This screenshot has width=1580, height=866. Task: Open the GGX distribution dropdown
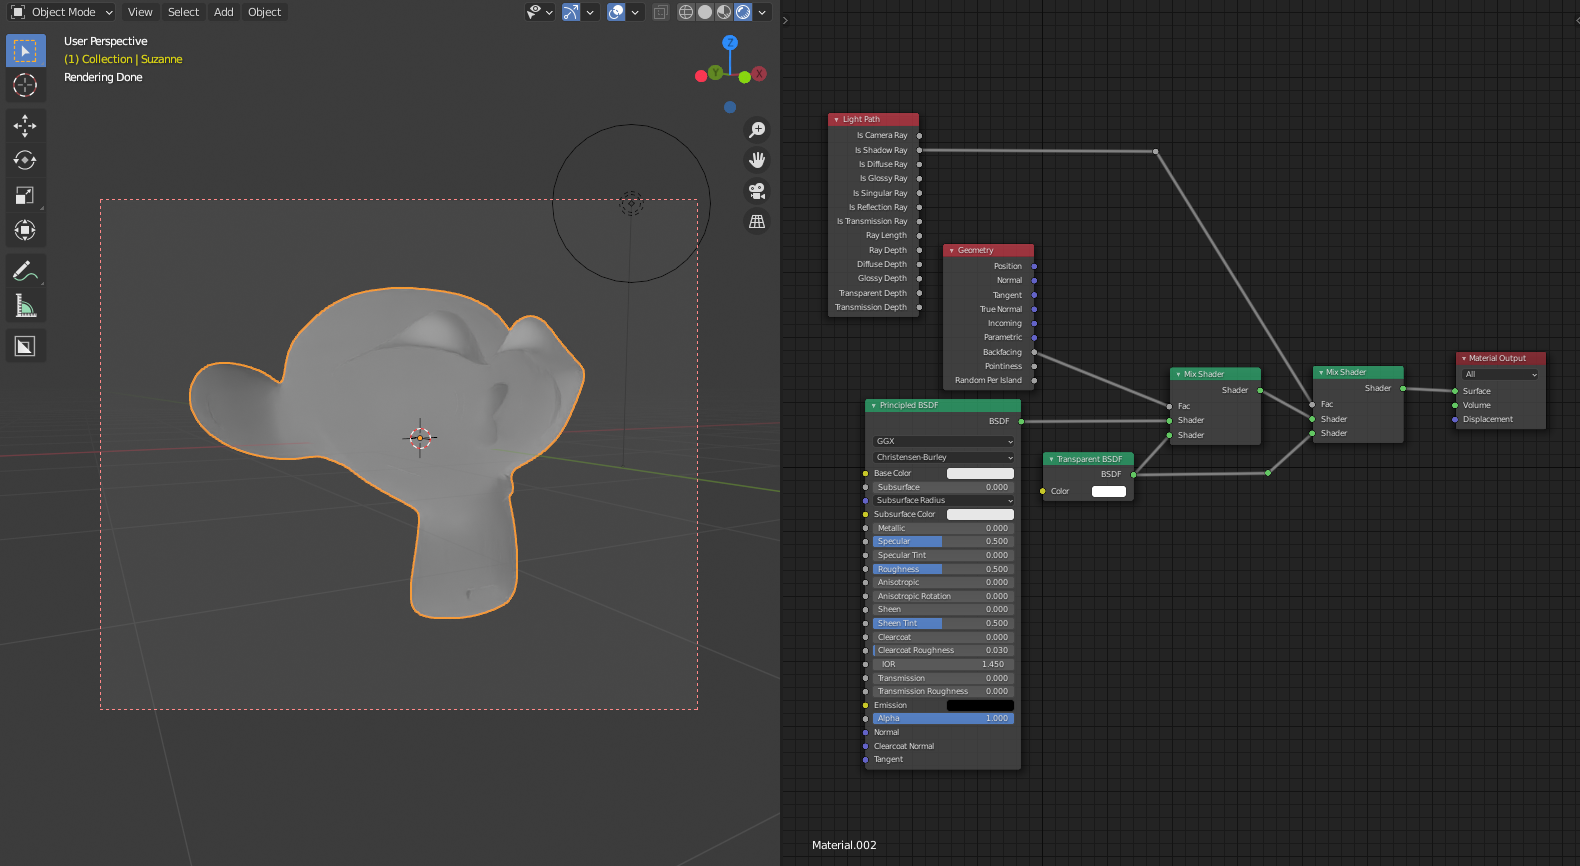pyautogui.click(x=944, y=441)
